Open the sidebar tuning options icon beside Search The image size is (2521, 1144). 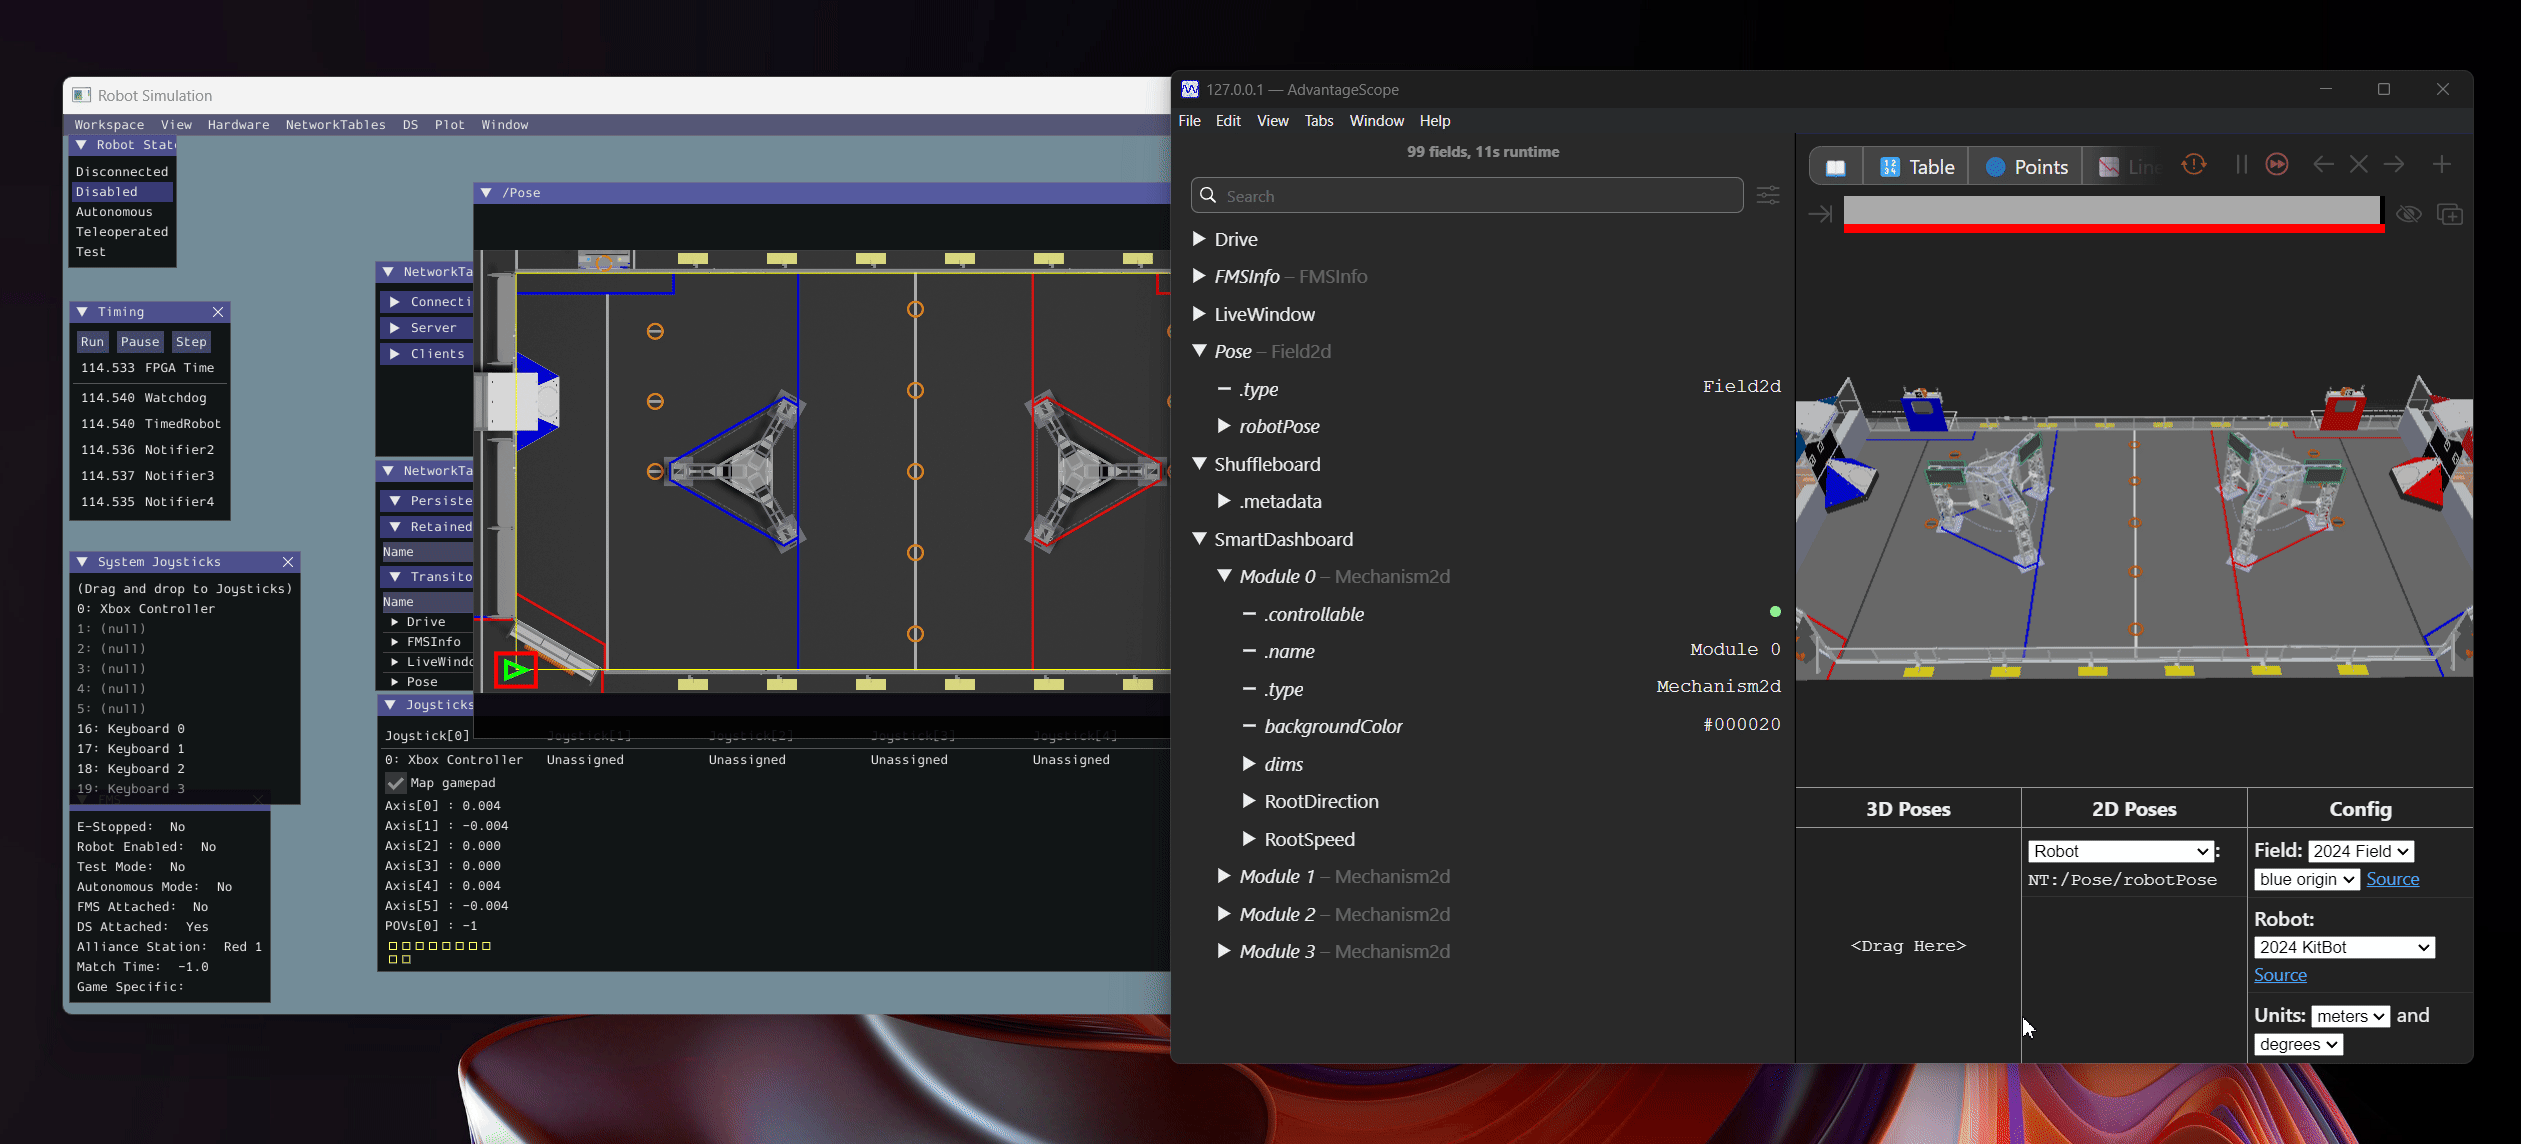point(1768,196)
